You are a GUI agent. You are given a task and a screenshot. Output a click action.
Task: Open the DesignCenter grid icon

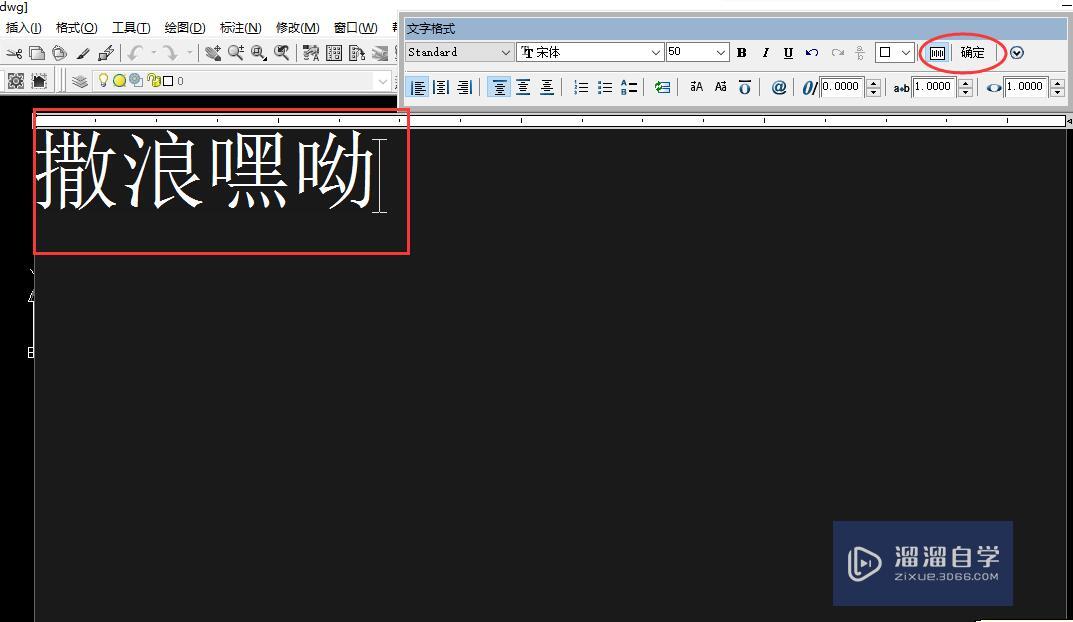334,53
